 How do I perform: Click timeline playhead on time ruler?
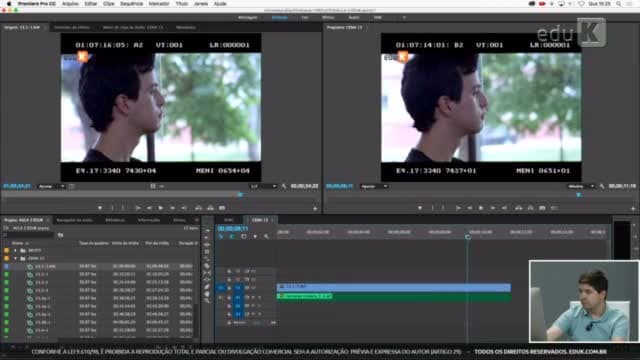point(468,236)
